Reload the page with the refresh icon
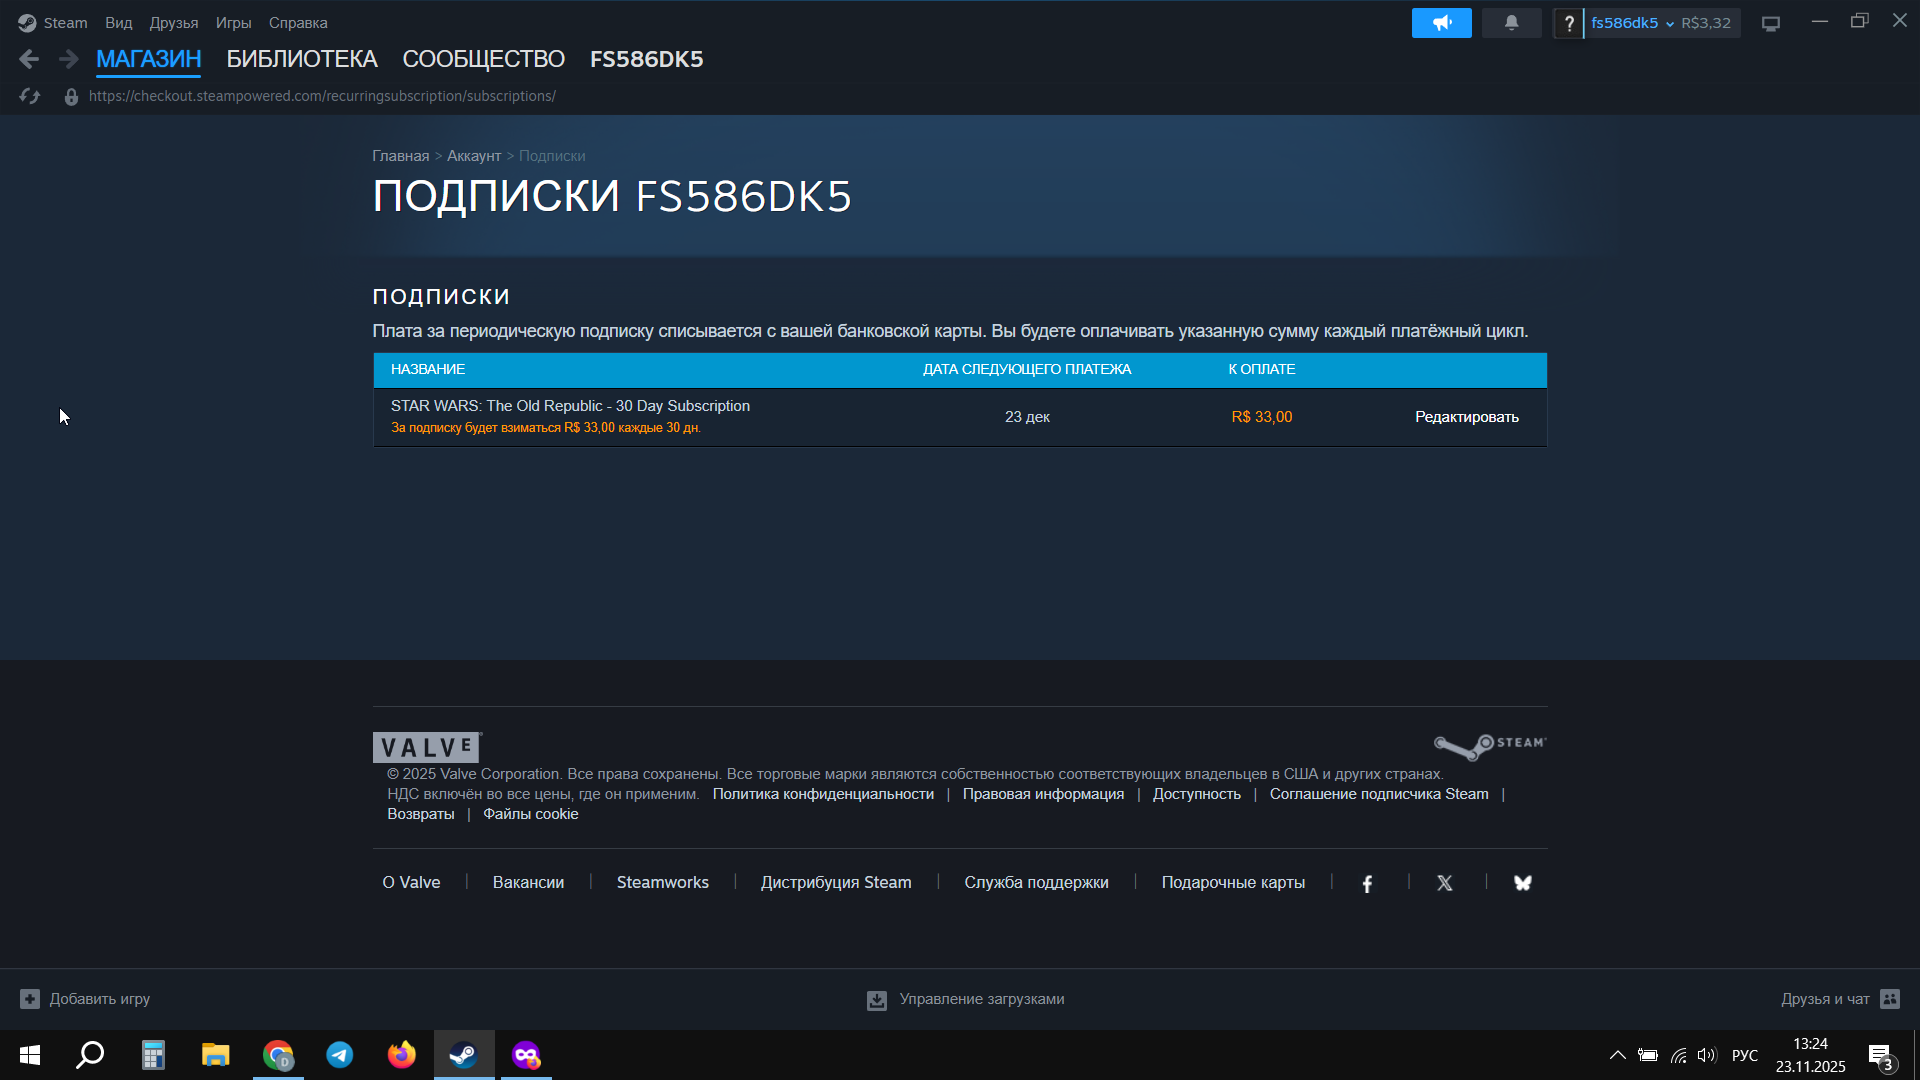Viewport: 1920px width, 1080px height. tap(30, 96)
